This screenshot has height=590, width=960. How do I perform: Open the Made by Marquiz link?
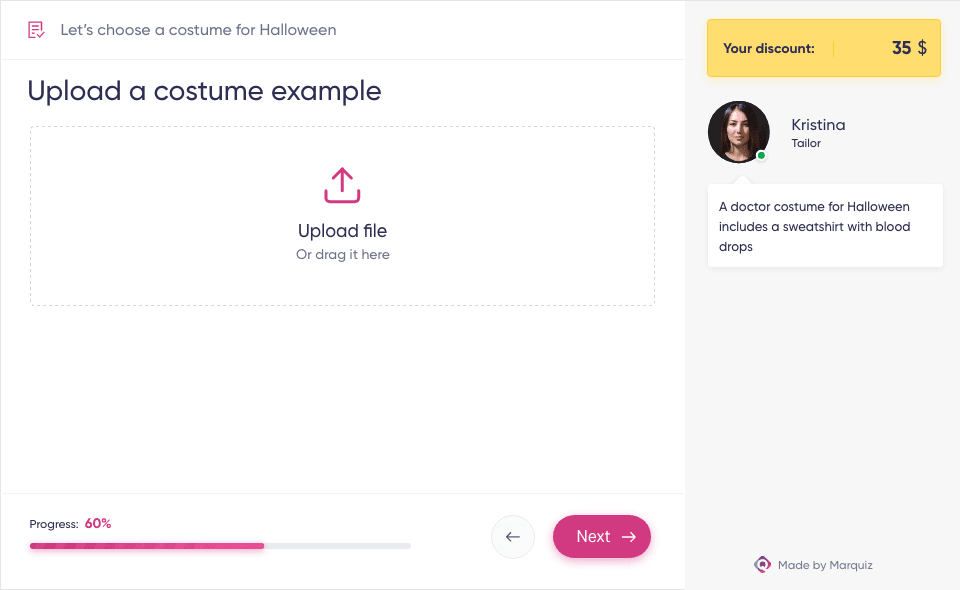(x=814, y=565)
